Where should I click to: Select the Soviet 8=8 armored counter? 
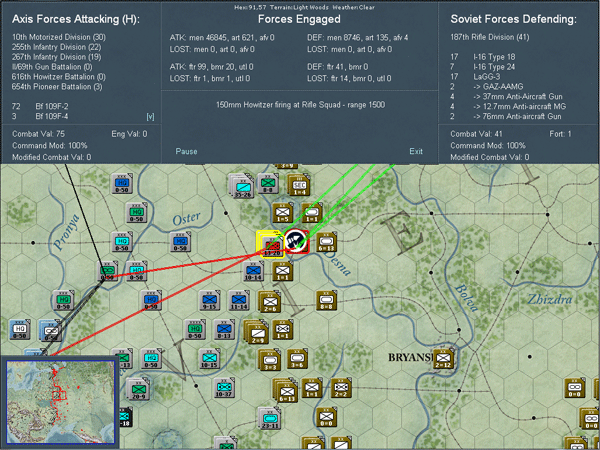[x=326, y=301]
